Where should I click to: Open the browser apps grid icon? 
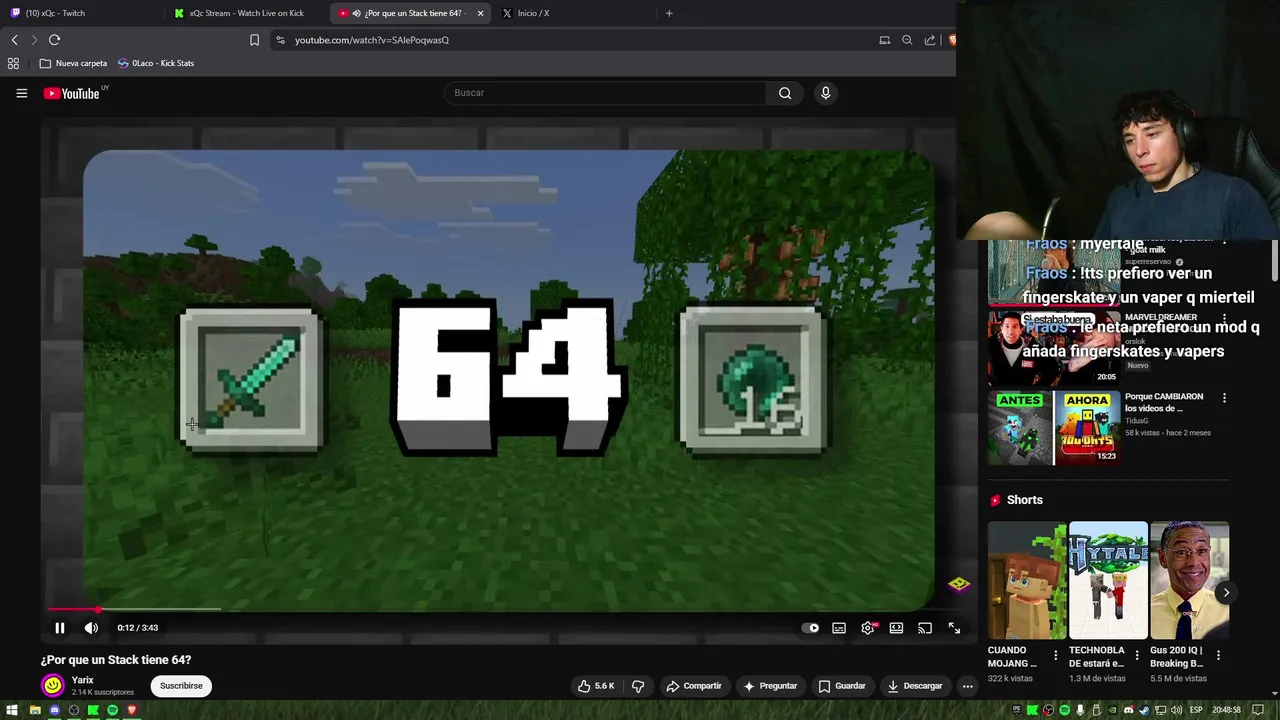(x=13, y=63)
